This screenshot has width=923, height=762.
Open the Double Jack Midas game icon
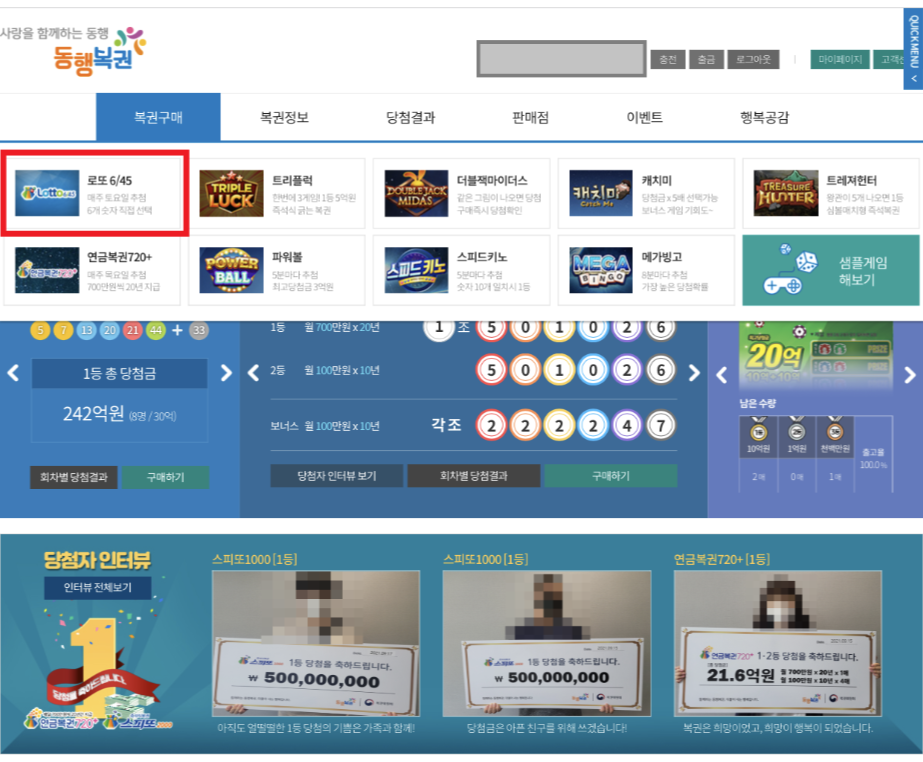pyautogui.click(x=416, y=193)
